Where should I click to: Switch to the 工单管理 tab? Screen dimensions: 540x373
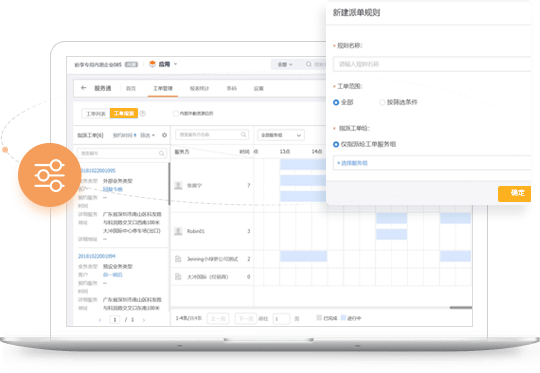point(163,89)
